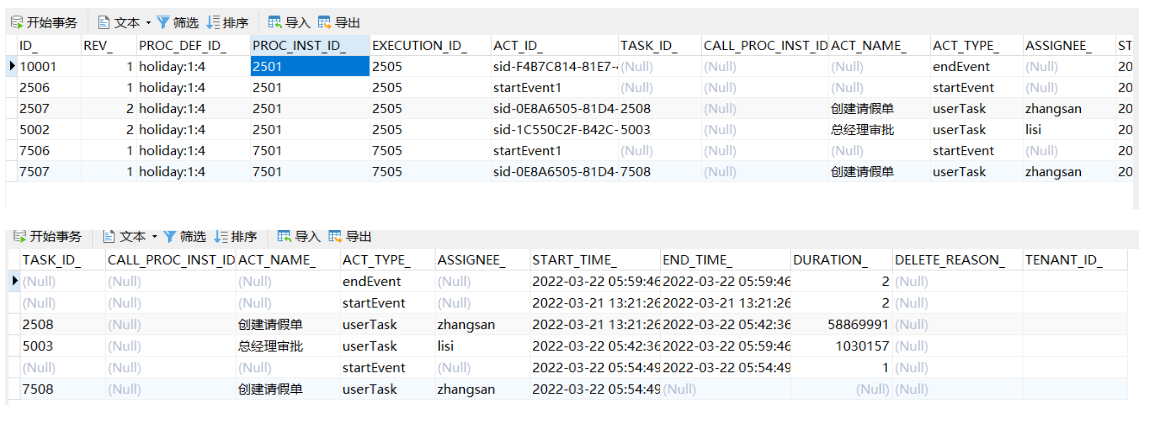Click 排序 sort icon in the lower toolbar

(221, 237)
